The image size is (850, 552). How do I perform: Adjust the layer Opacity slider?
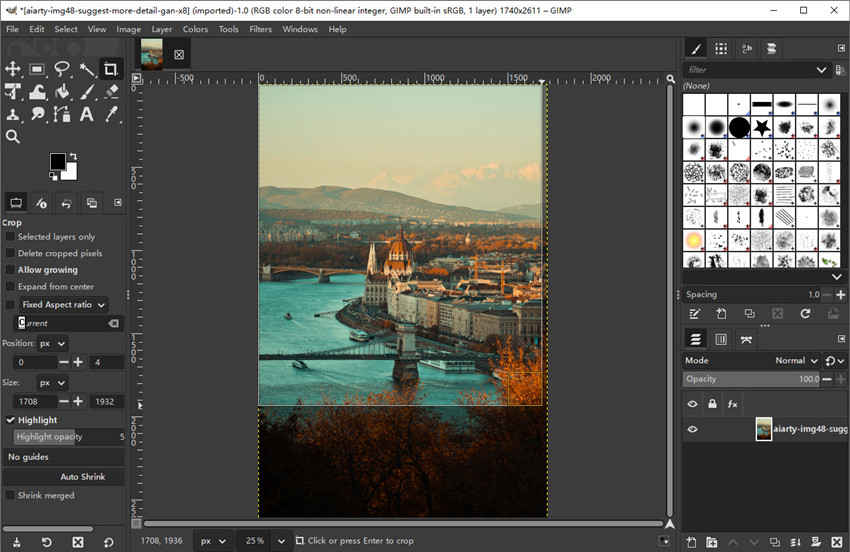click(x=752, y=379)
